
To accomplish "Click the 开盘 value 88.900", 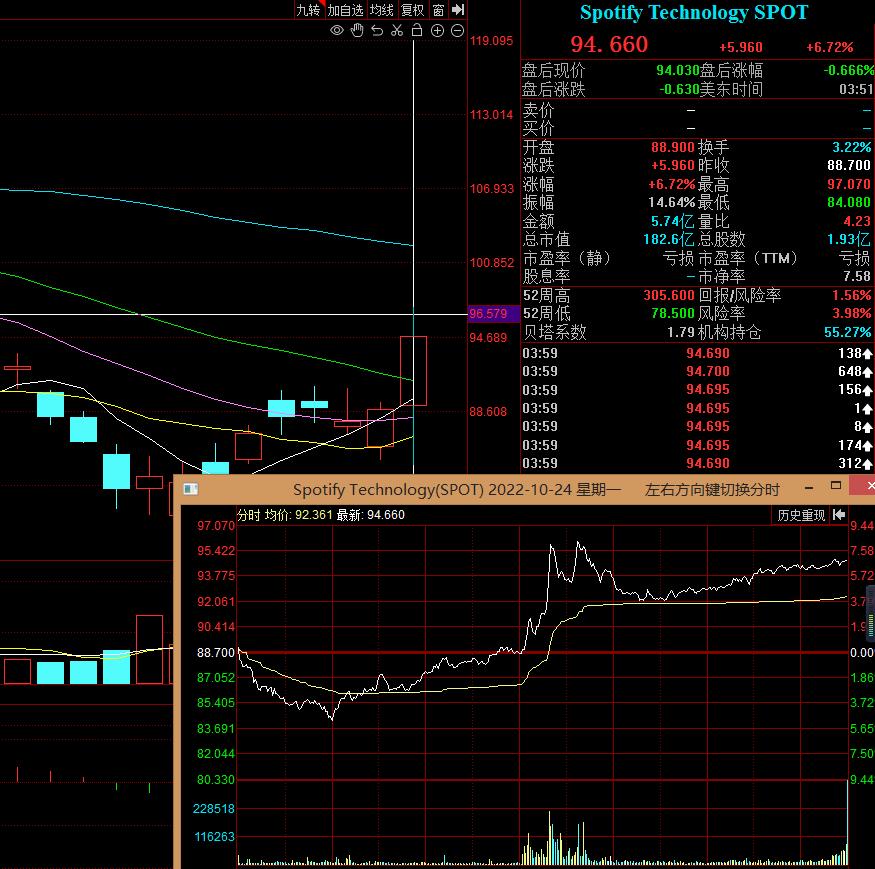I will (673, 147).
